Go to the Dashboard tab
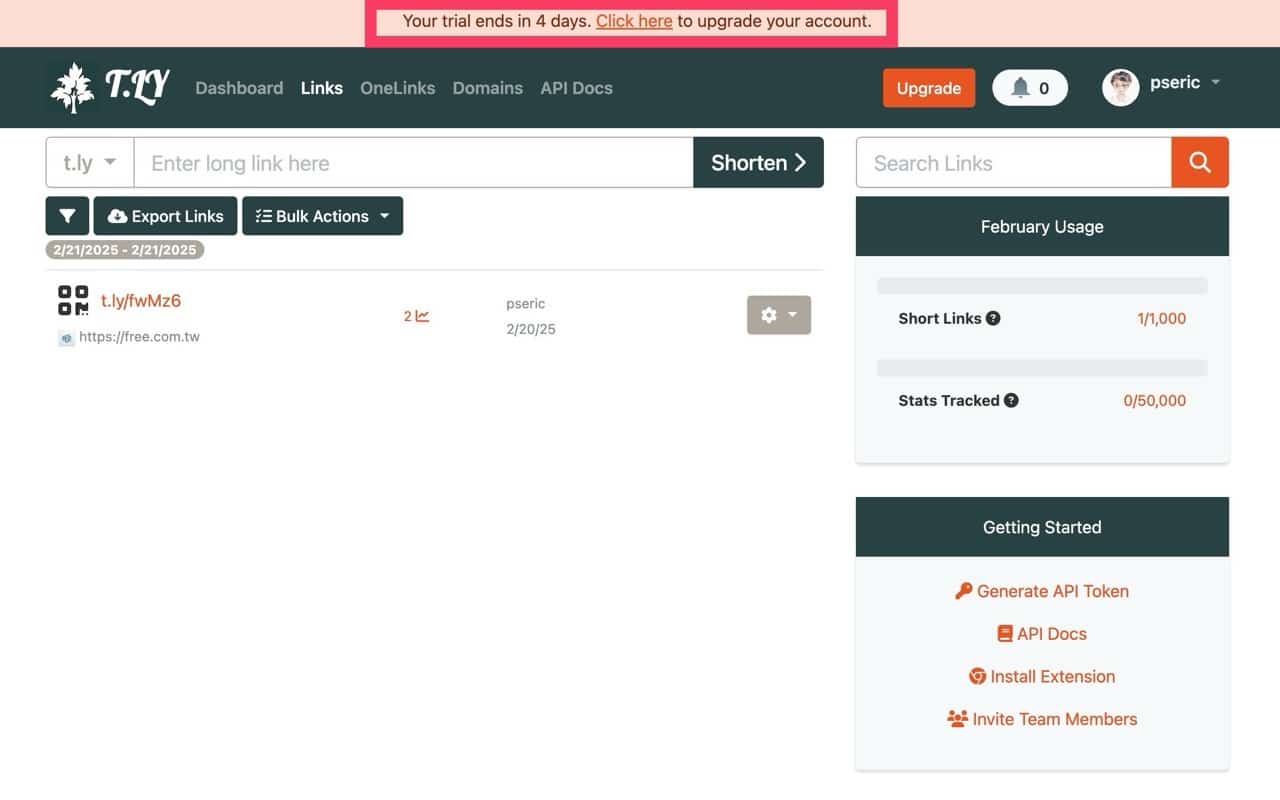The height and width of the screenshot is (800, 1280). tap(239, 88)
